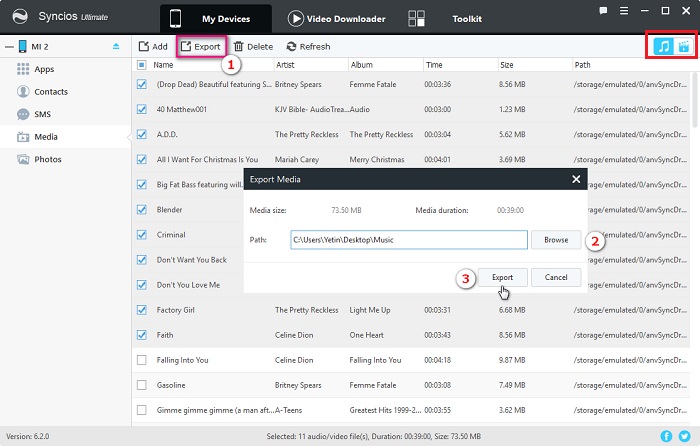Viewport: 700px width, 446px height.
Task: Check the Gasoline track
Action: [142, 385]
